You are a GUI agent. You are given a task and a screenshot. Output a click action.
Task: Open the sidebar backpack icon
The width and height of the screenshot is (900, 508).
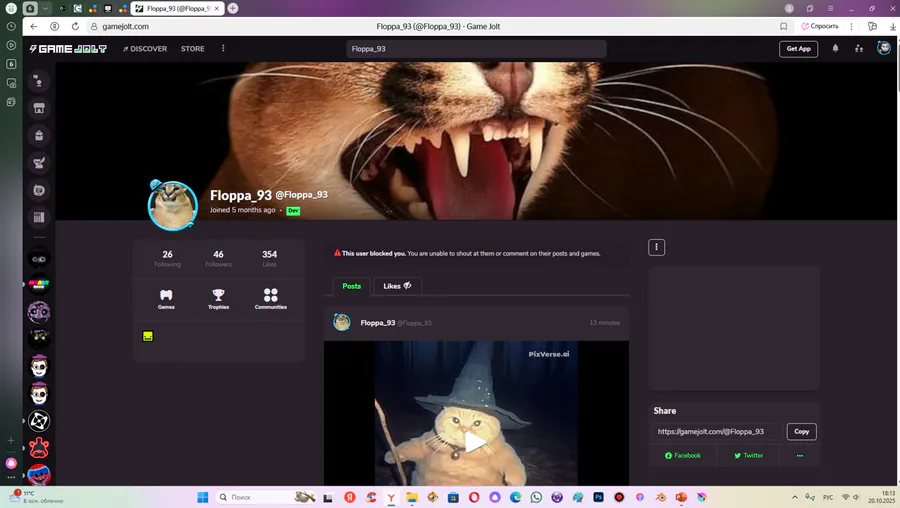click(x=39, y=135)
